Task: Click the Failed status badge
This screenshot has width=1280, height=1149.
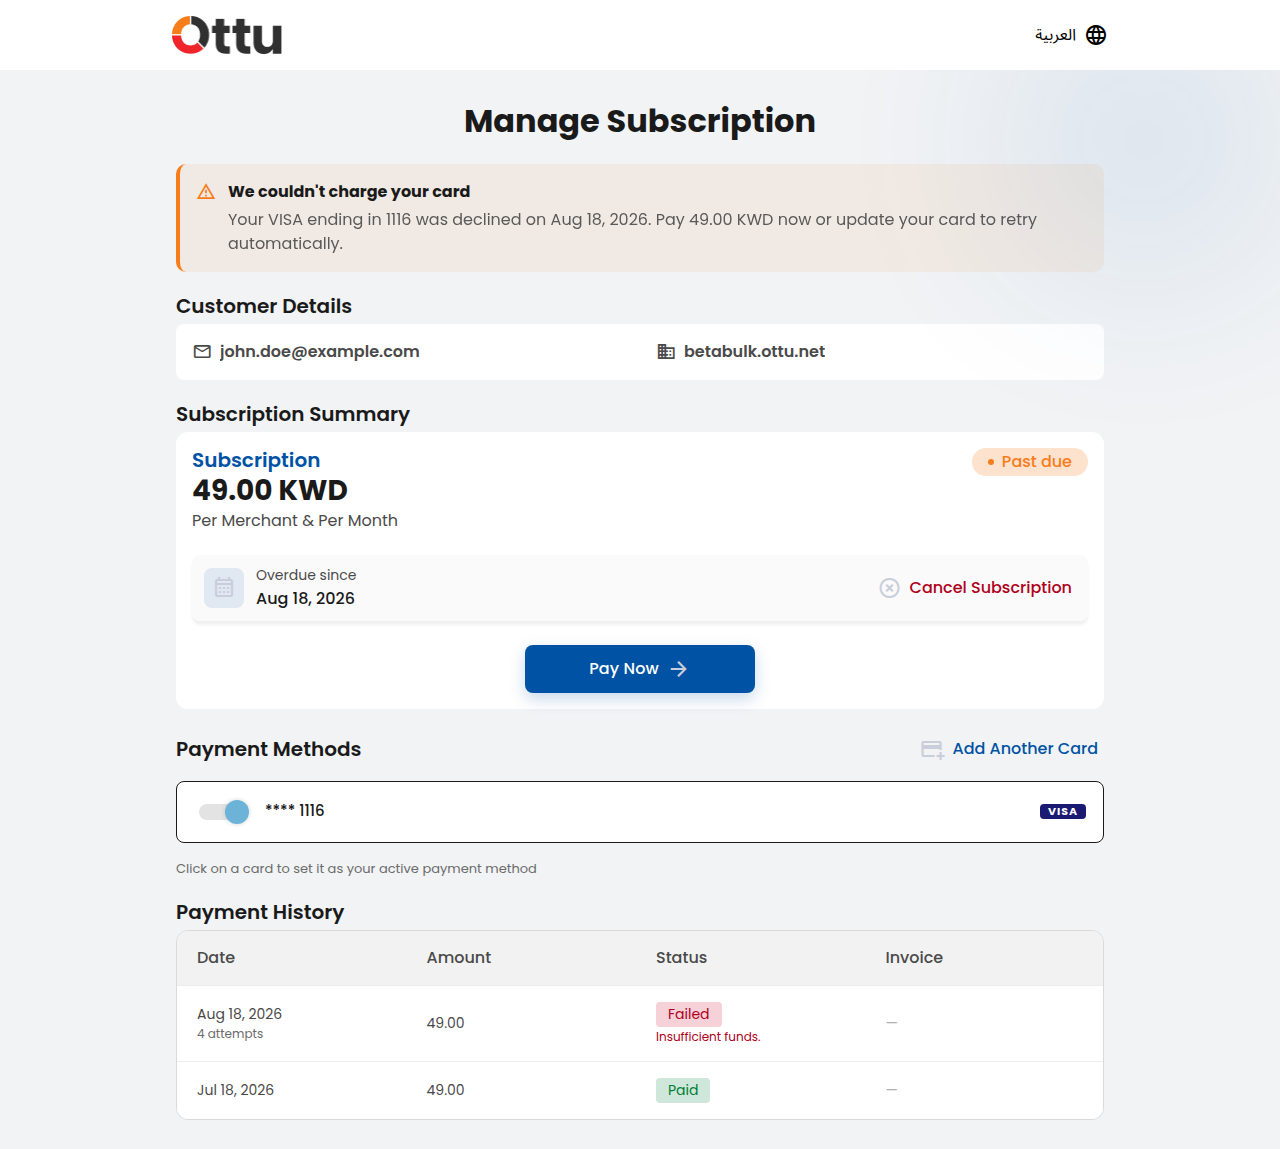Action: [x=689, y=1014]
